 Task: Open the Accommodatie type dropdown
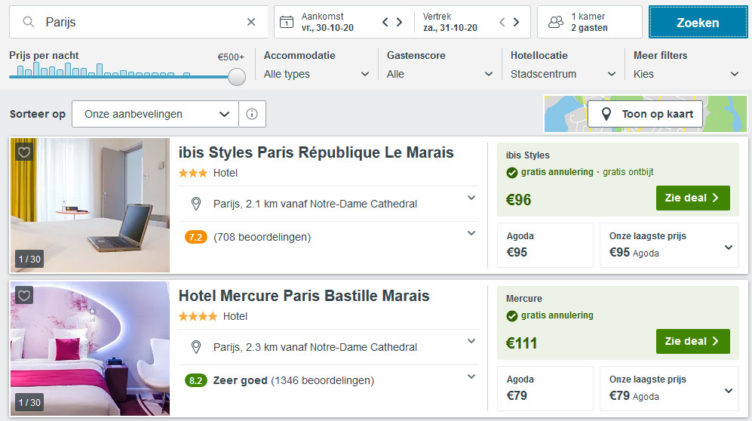tap(316, 74)
